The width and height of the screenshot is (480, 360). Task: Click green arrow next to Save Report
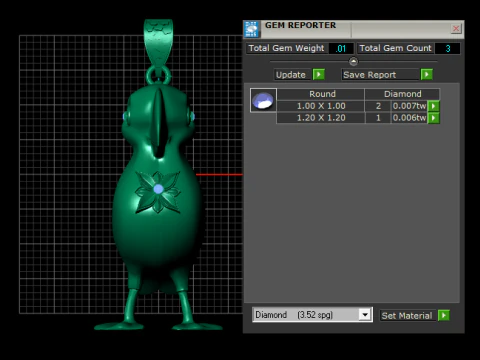pos(427,74)
